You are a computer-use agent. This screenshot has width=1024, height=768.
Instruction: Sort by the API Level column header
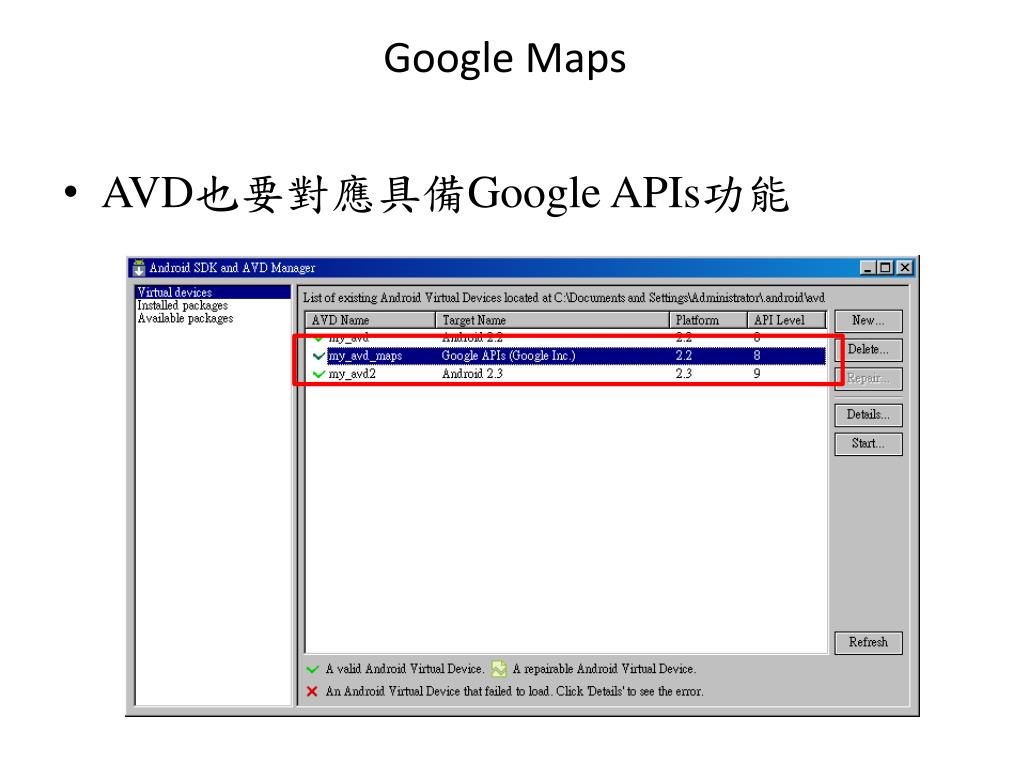[787, 320]
